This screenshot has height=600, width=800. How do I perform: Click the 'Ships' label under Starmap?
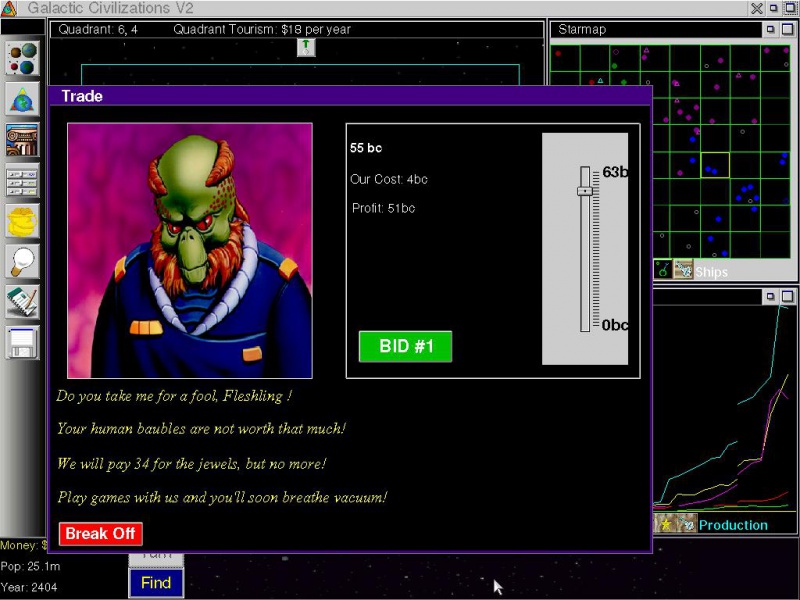tap(711, 272)
